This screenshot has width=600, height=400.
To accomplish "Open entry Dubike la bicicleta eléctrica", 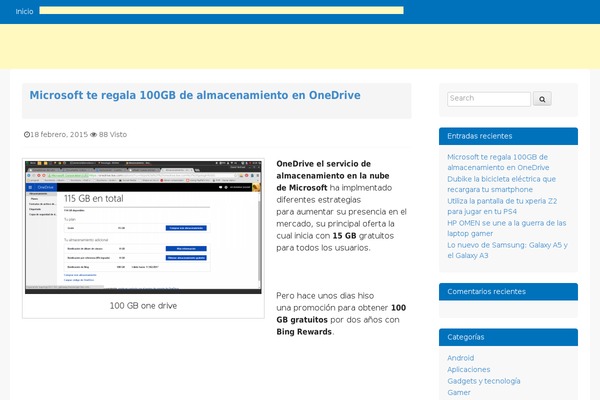I will pos(501,184).
